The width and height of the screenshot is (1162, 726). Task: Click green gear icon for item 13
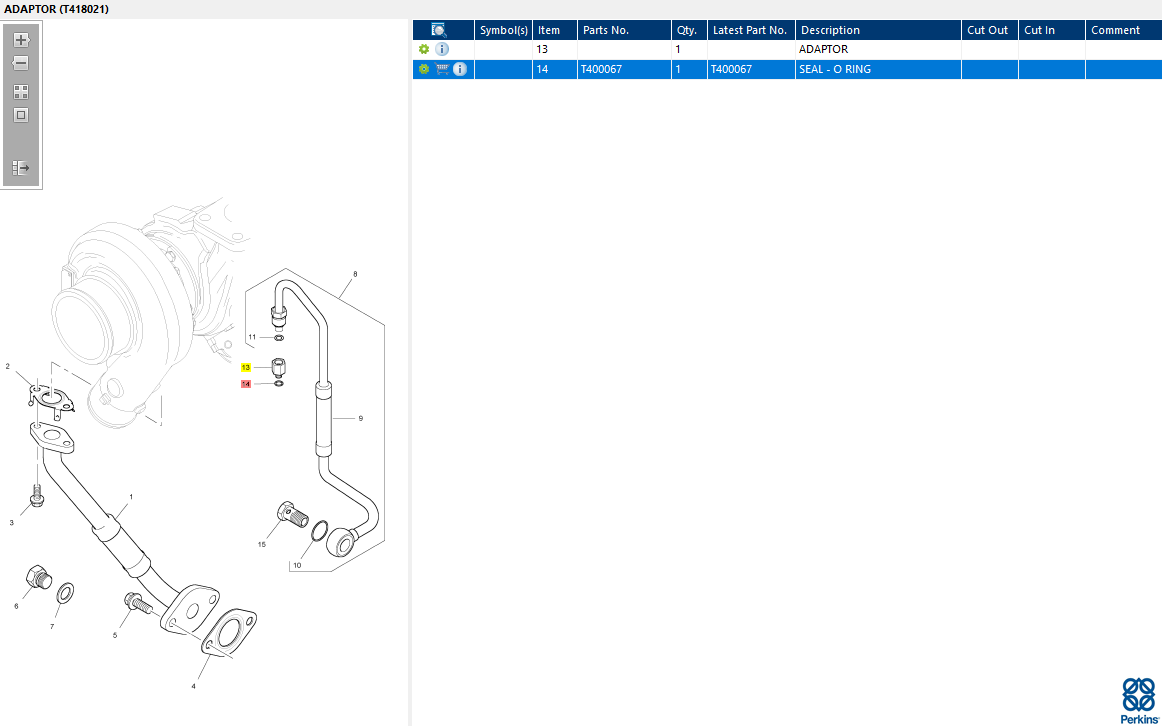tap(424, 49)
